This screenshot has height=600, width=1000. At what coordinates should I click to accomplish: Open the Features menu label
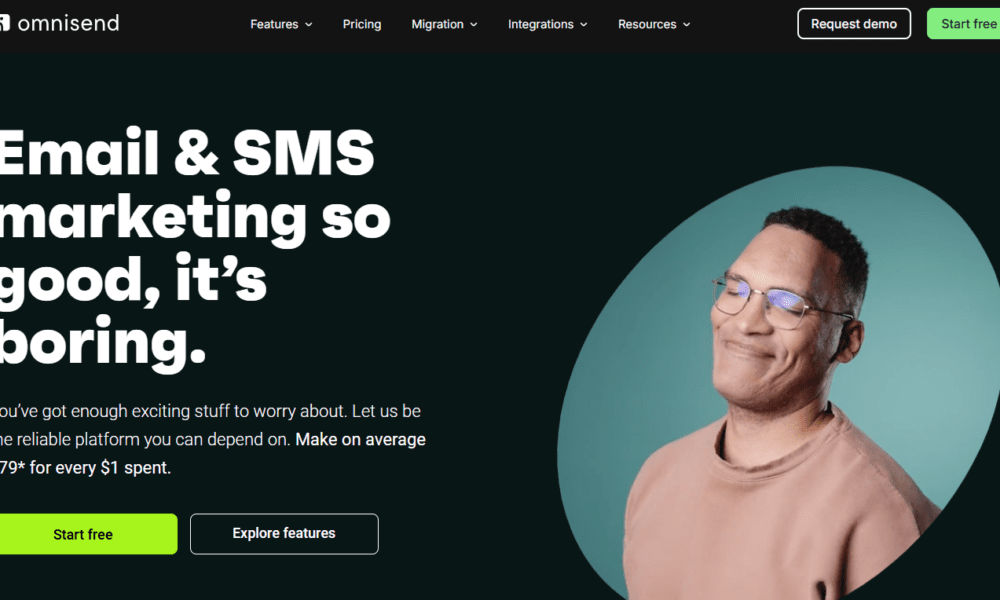[274, 24]
